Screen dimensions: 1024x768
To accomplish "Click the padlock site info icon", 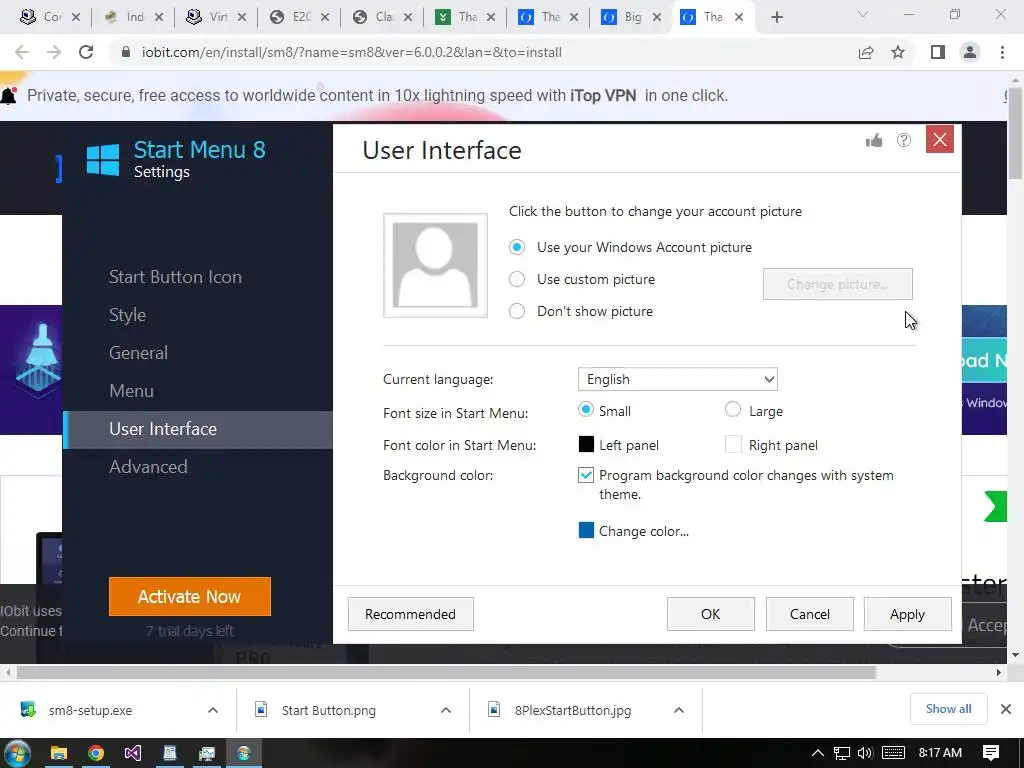I will 126,52.
